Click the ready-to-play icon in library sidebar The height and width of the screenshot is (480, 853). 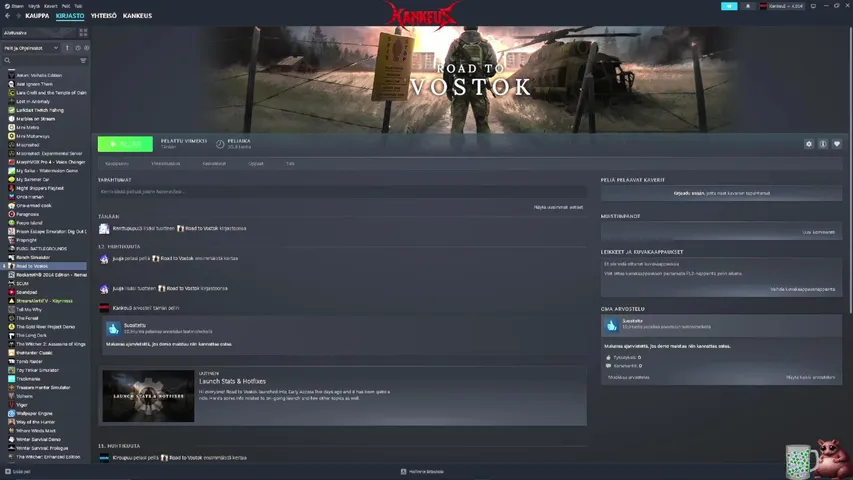[x=86, y=48]
